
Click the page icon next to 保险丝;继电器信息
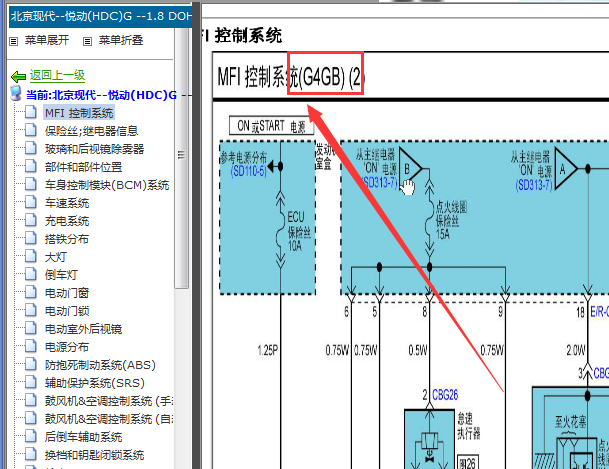[x=31, y=130]
